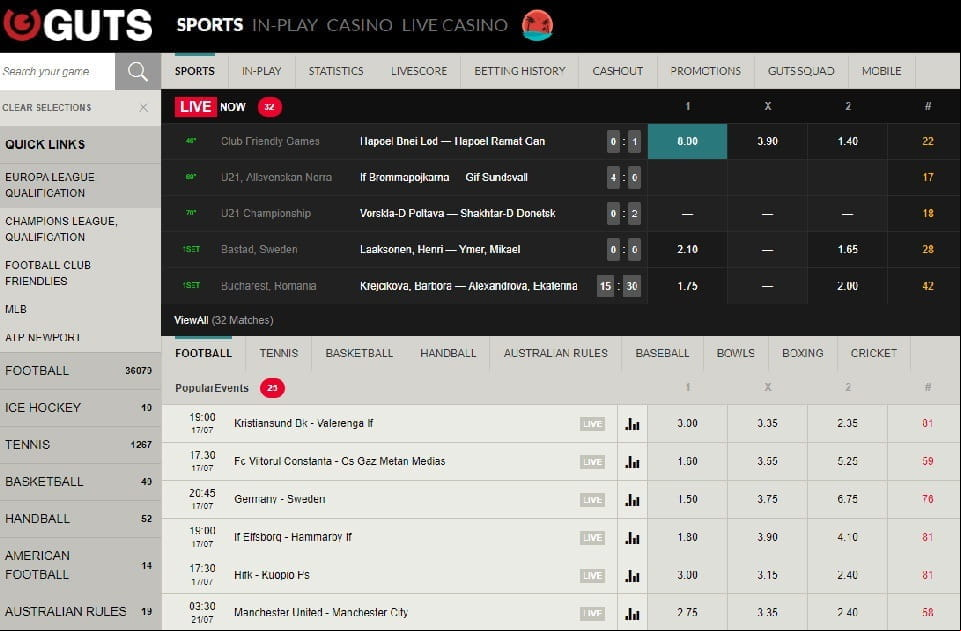Click LIVE badge for Hifk - Kuopio Ps
This screenshot has height=631, width=961.
592,576
